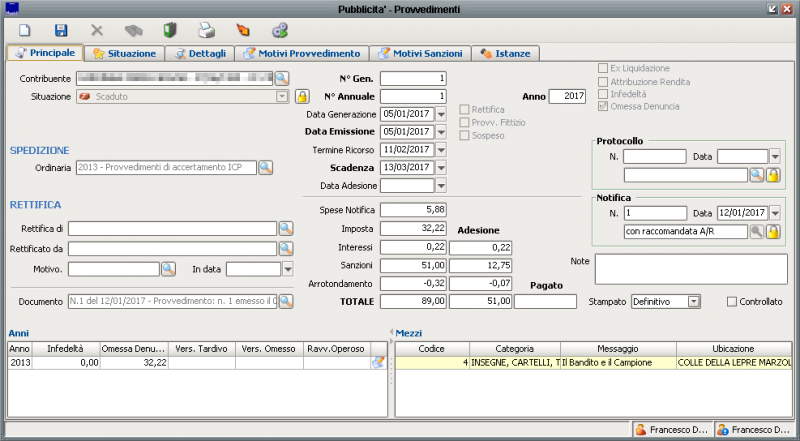This screenshot has width=800, height=441.
Task: Click the green binder toolbar icon
Action: pyautogui.click(x=169, y=30)
